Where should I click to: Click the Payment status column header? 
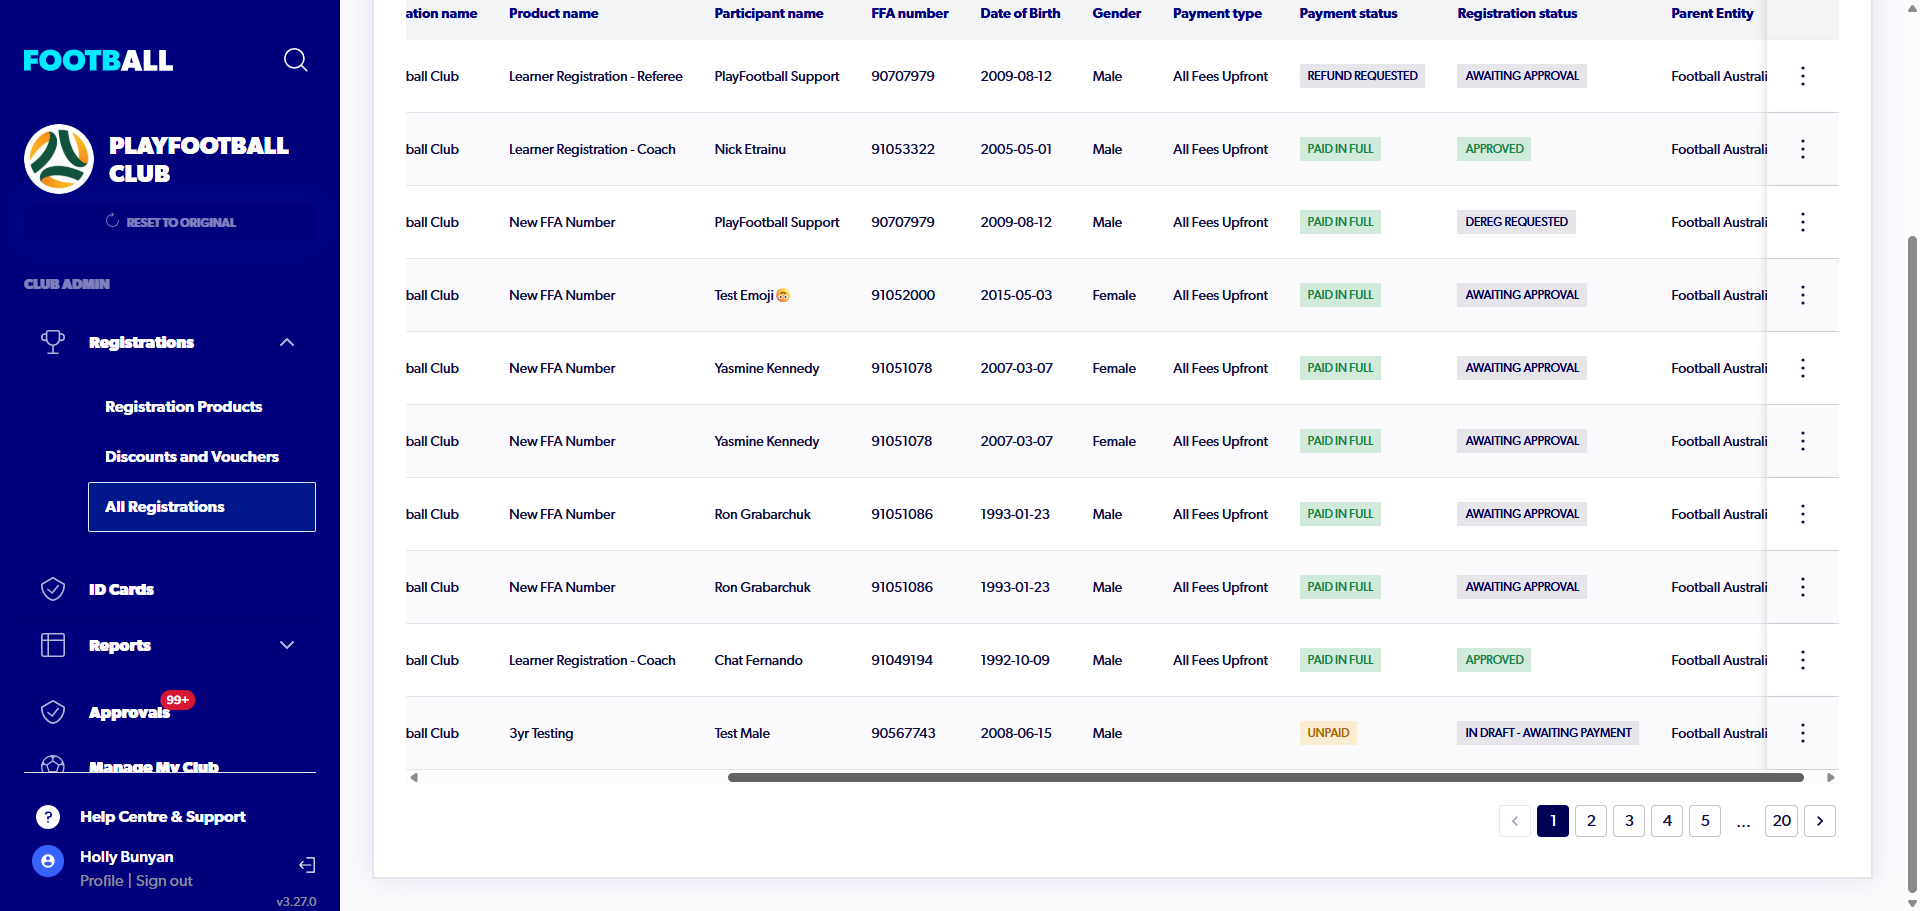click(1348, 13)
